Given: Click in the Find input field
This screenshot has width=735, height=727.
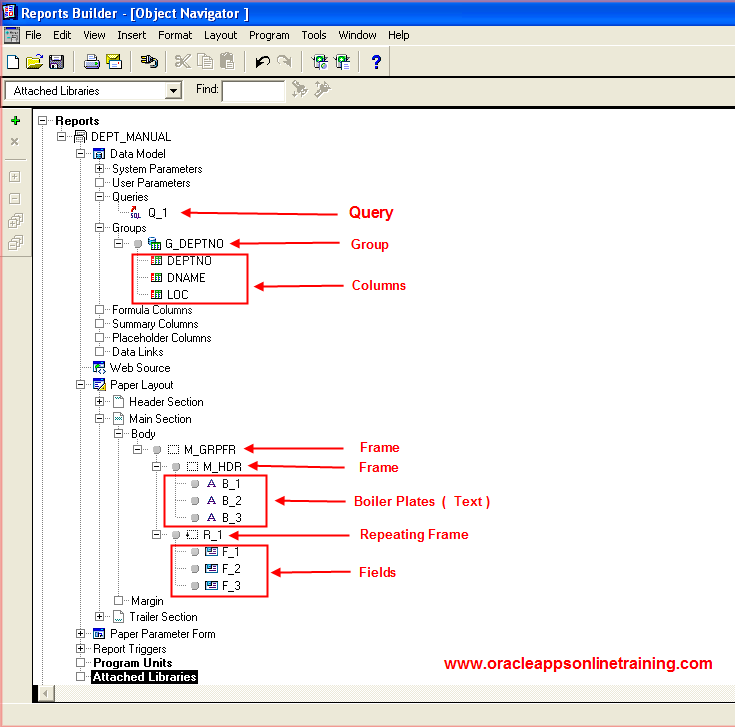Looking at the screenshot, I should click(253, 91).
